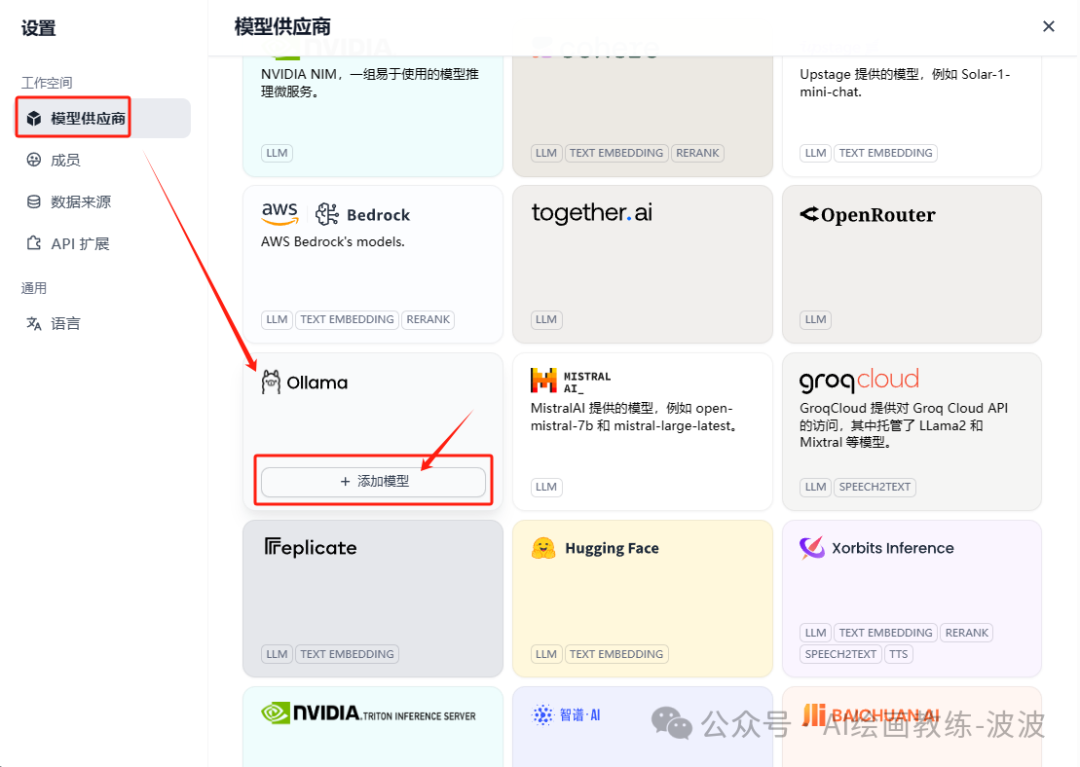
Task: Click 添加模型 button on Ollama card
Action: [373, 481]
